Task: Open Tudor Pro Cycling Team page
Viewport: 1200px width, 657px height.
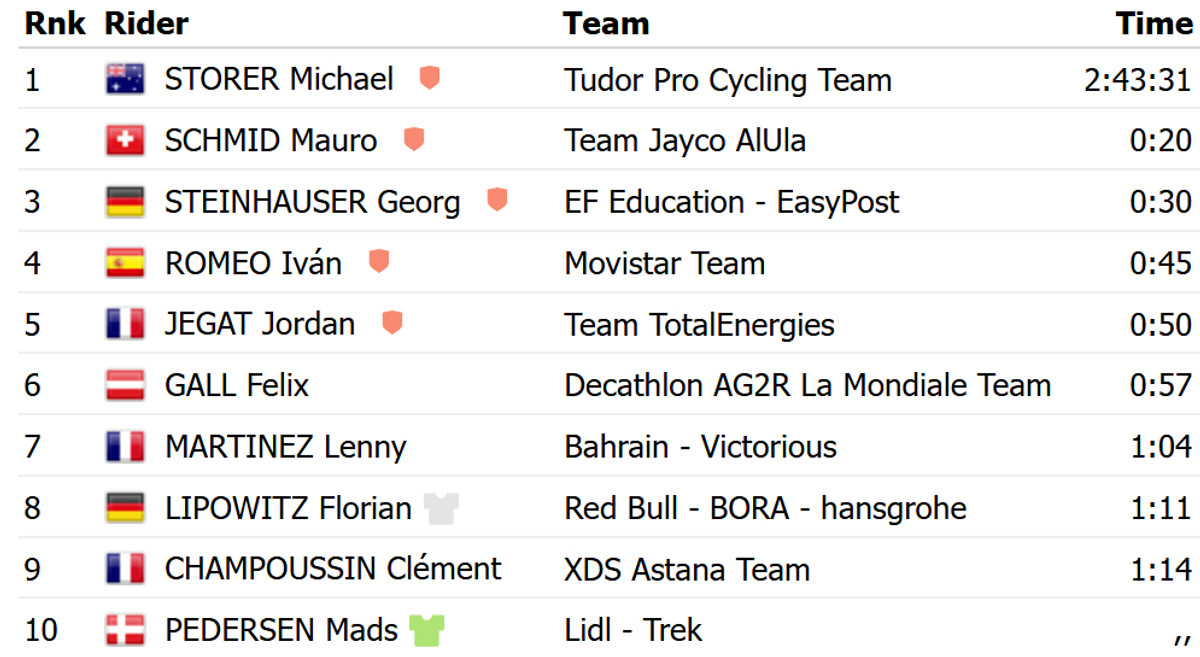Action: tap(727, 80)
